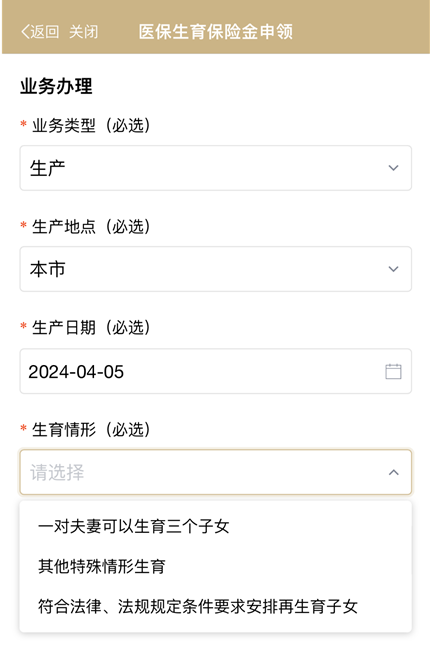Collapse the 生育情形 list via up chevron
This screenshot has height=652, width=430.
coord(393,472)
